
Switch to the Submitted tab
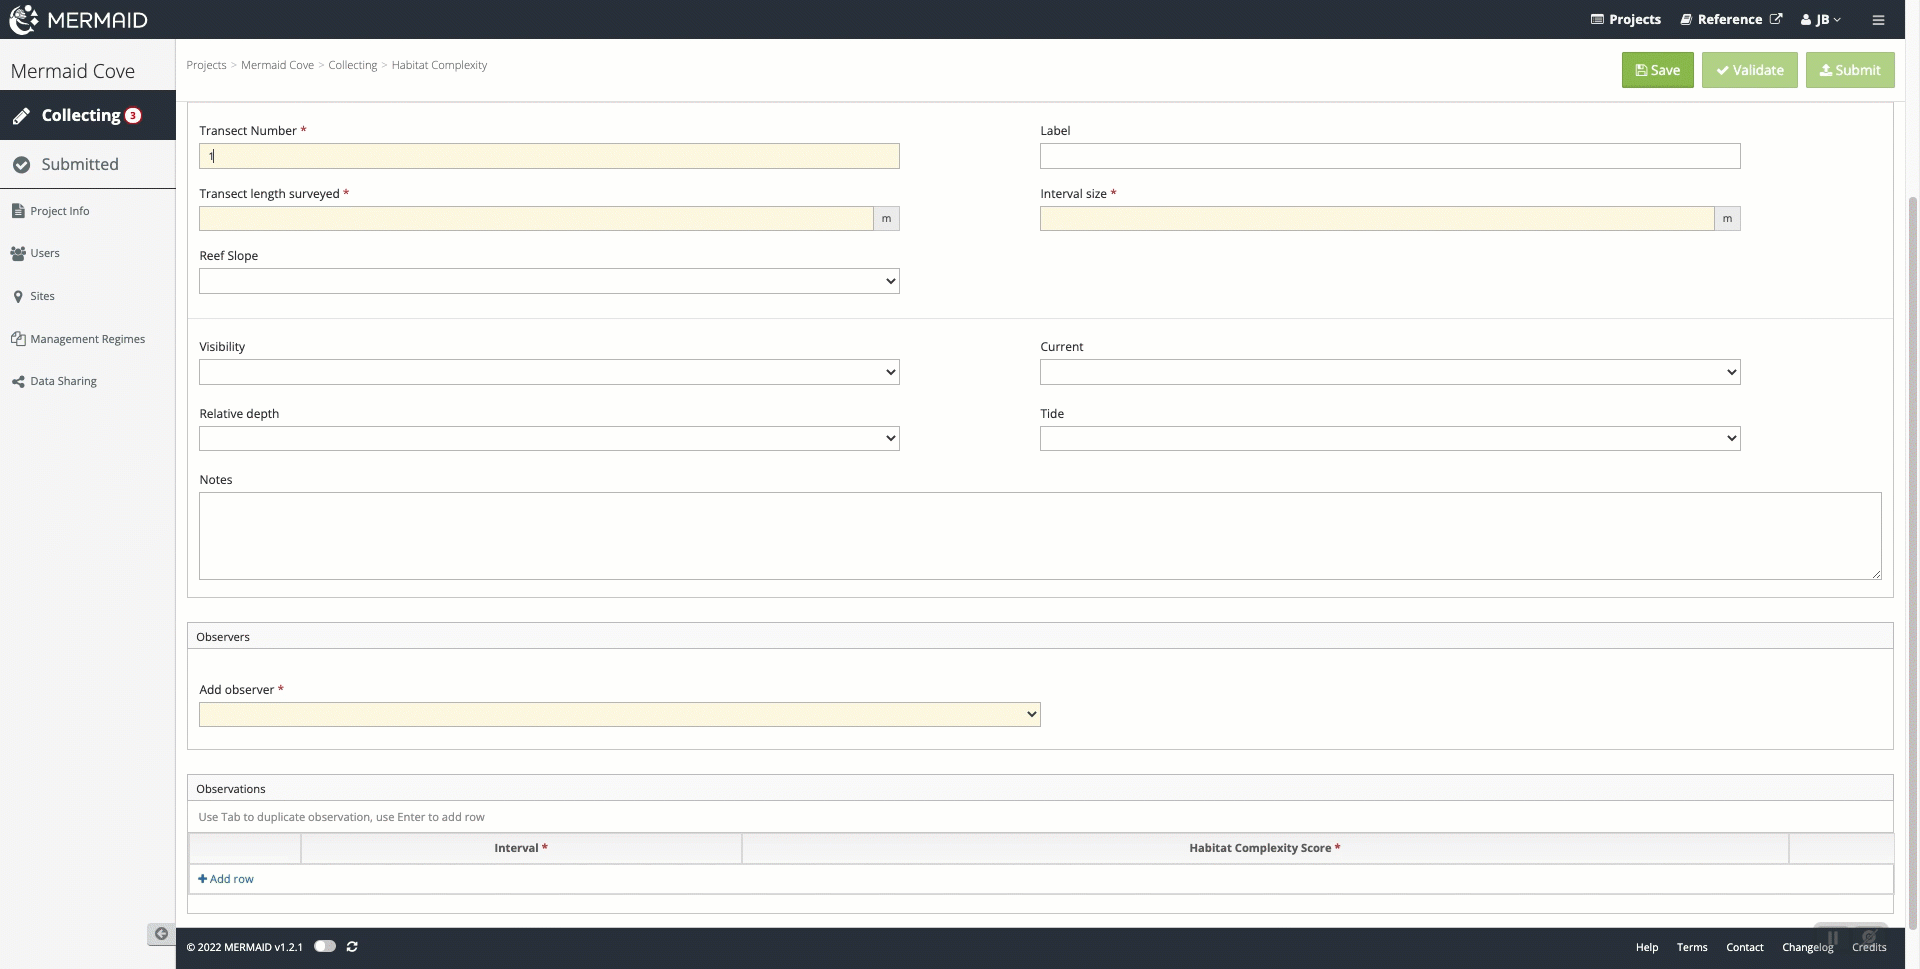point(79,164)
